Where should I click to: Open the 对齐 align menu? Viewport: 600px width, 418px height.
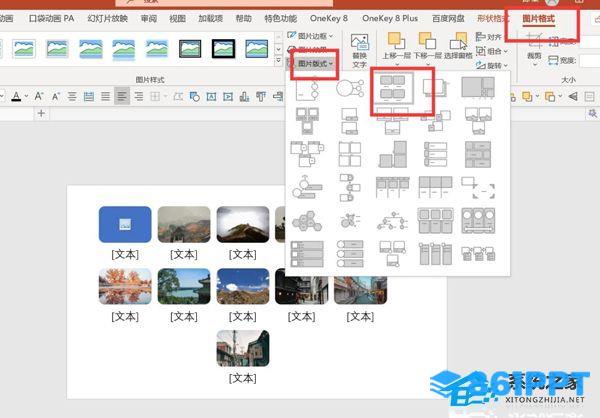[x=489, y=37]
